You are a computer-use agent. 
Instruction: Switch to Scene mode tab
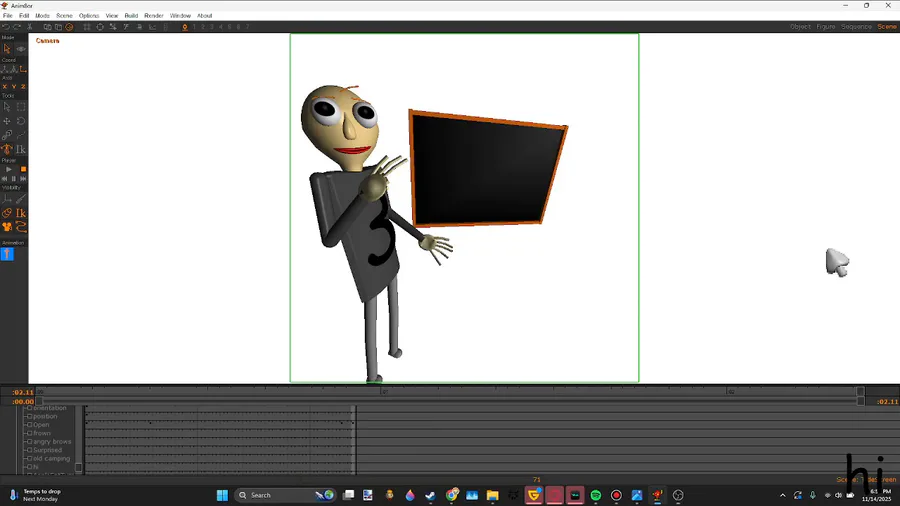click(x=887, y=27)
